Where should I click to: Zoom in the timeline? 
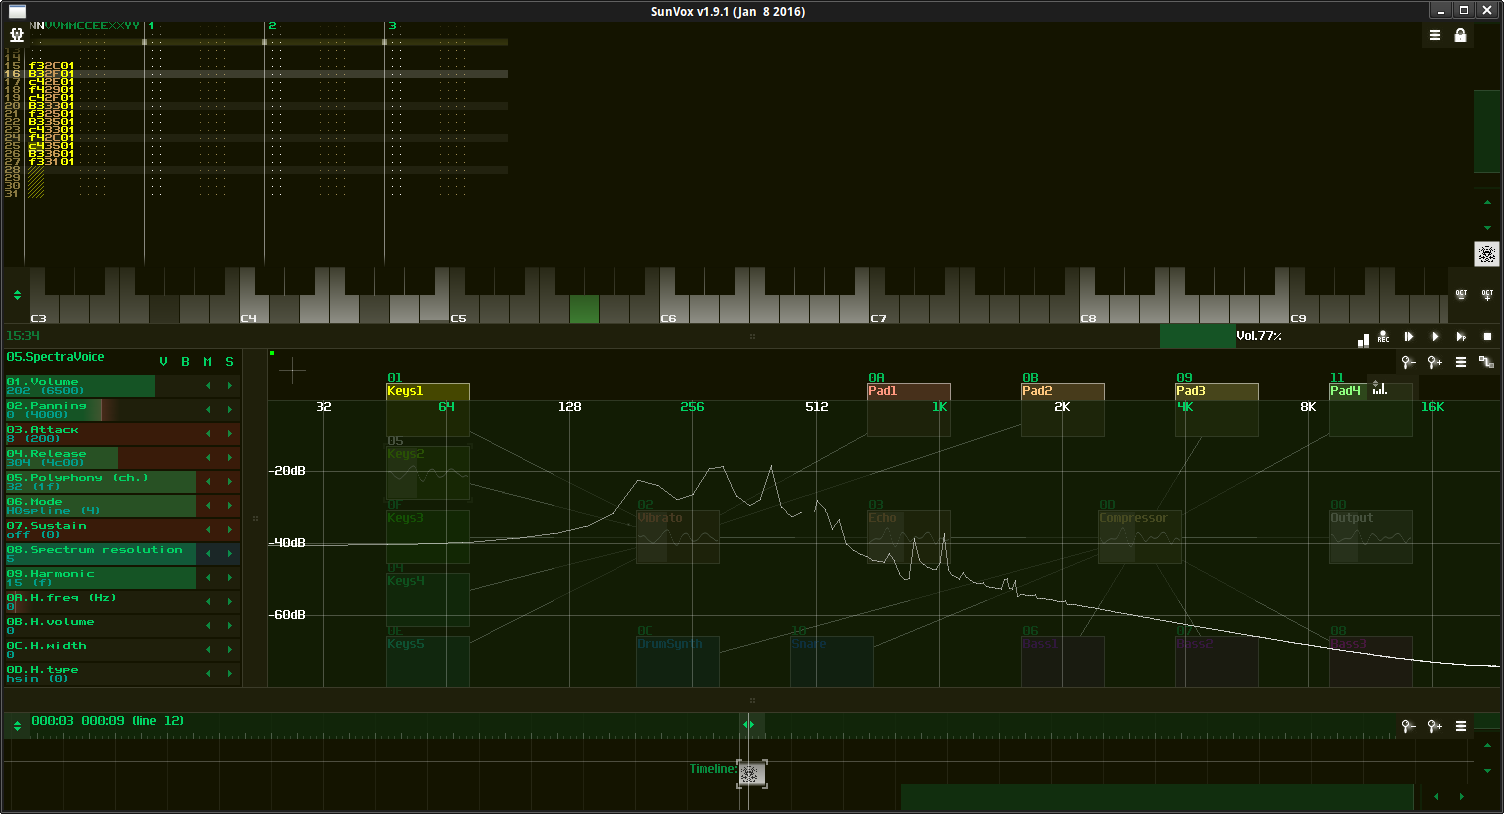pos(1434,726)
